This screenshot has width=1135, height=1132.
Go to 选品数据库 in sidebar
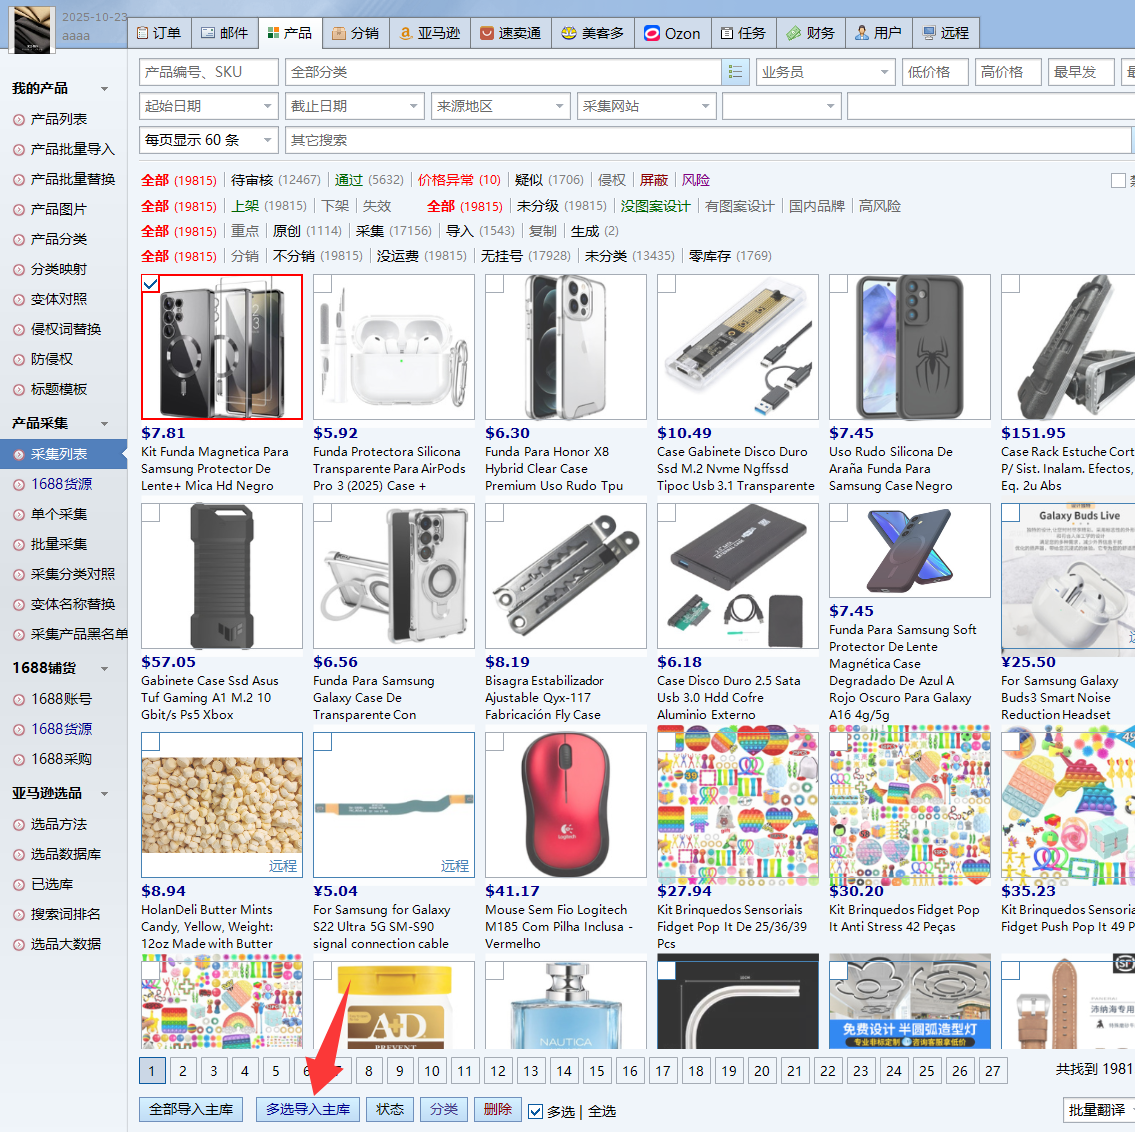(66, 854)
